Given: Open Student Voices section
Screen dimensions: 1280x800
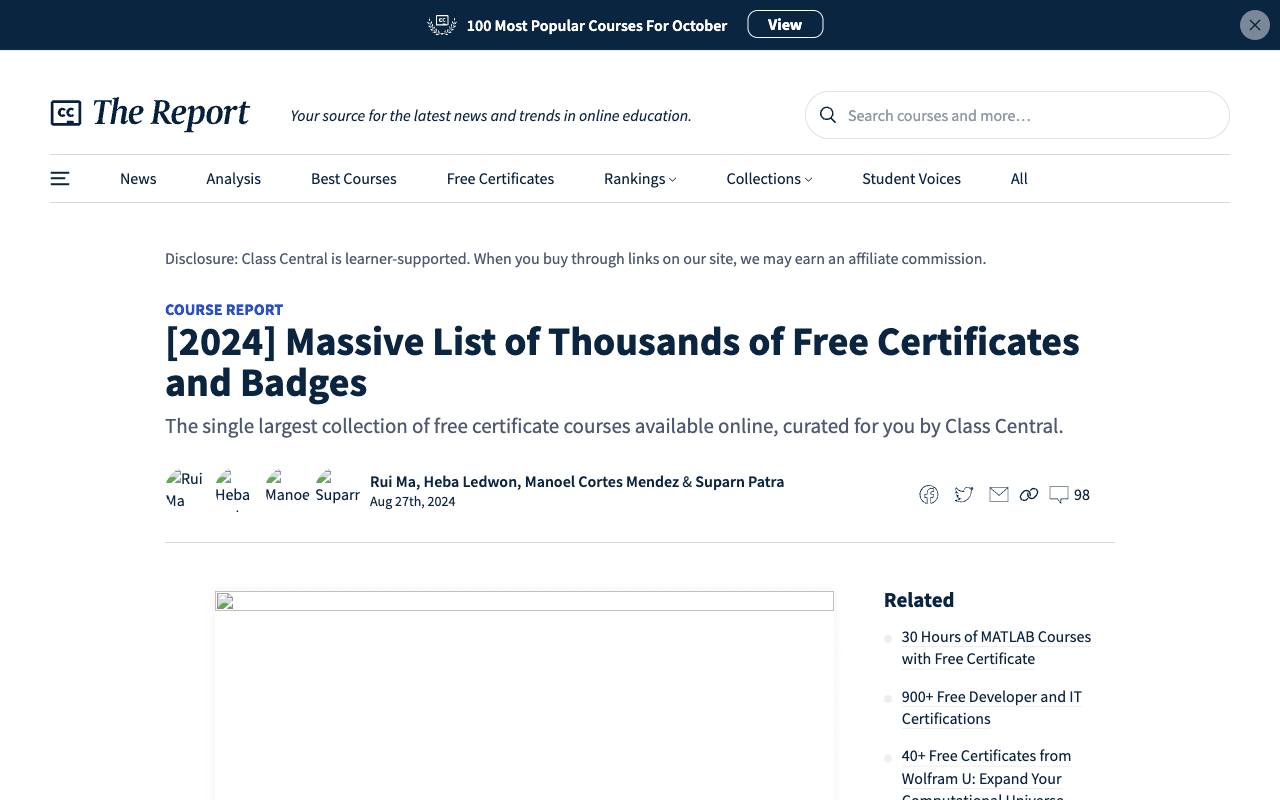Looking at the screenshot, I should (x=911, y=179).
